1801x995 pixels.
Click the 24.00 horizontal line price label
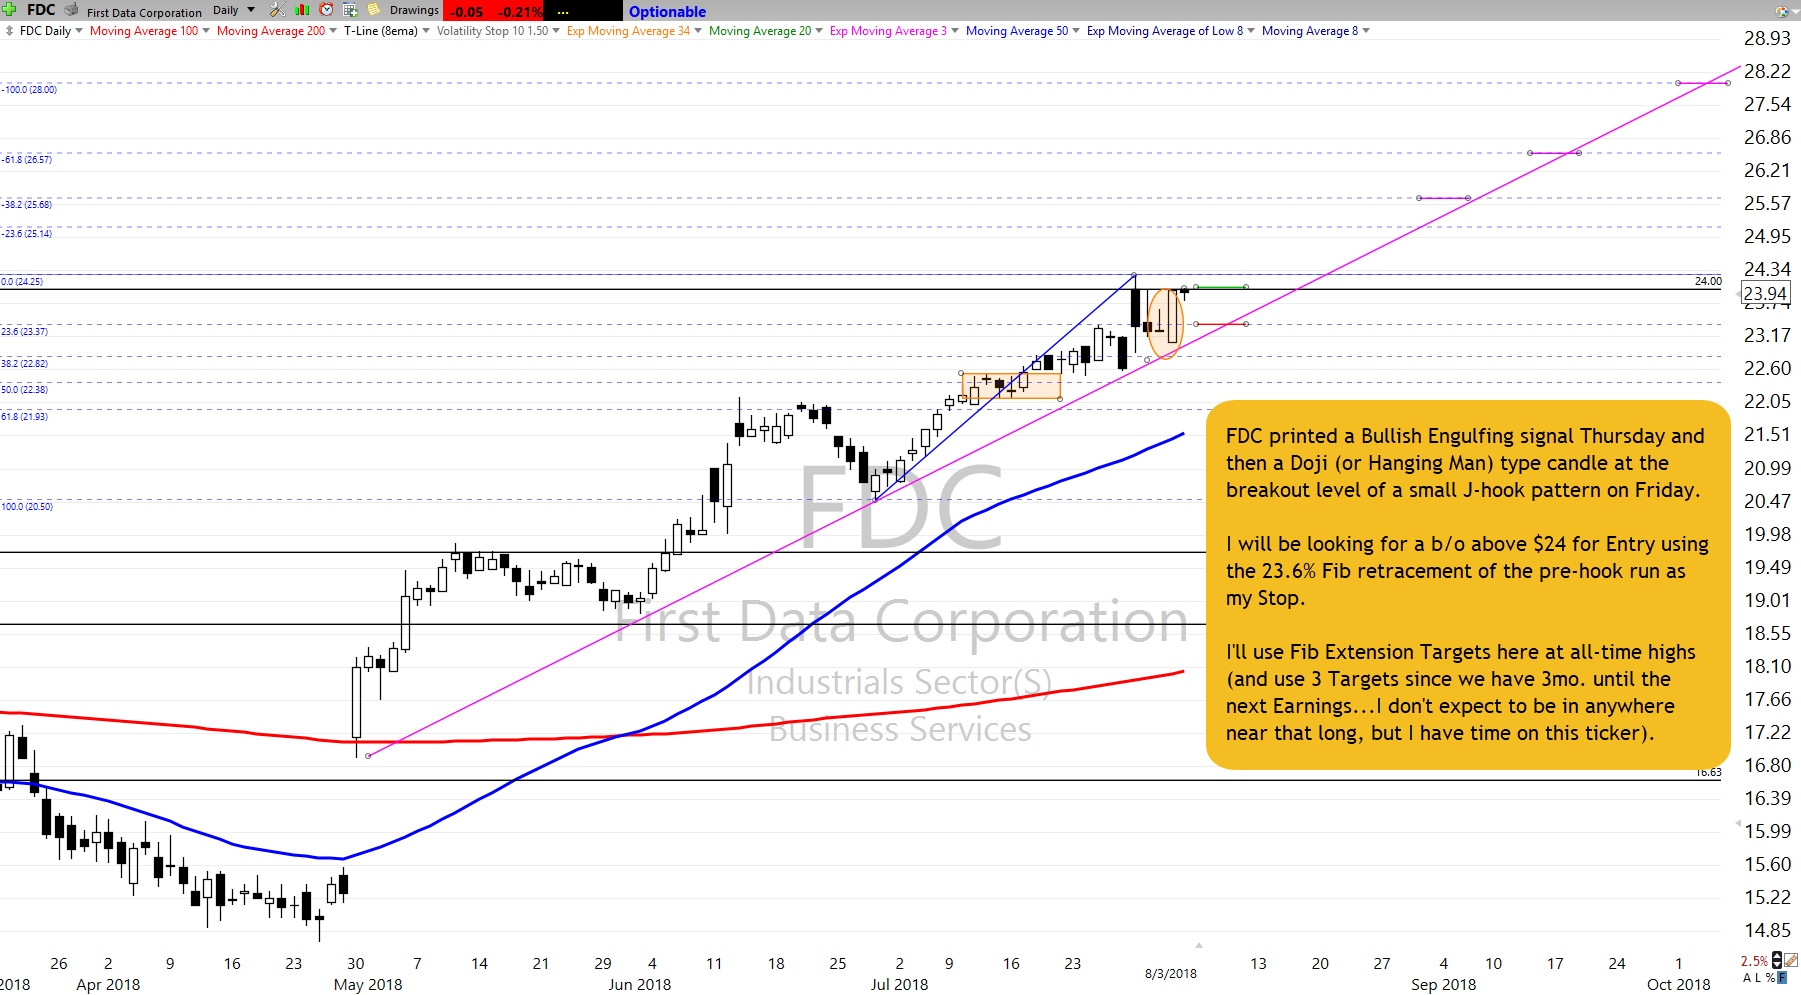1708,281
